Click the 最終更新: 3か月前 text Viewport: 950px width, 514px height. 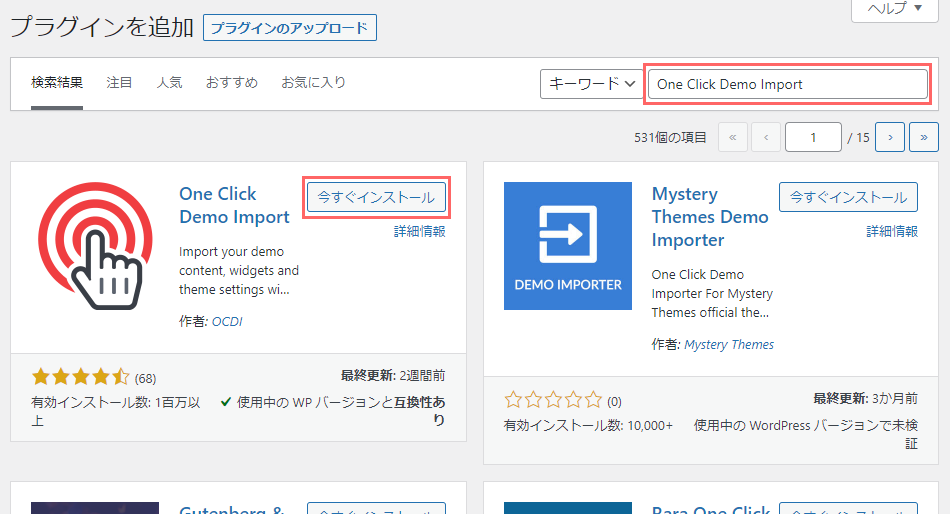click(x=865, y=398)
